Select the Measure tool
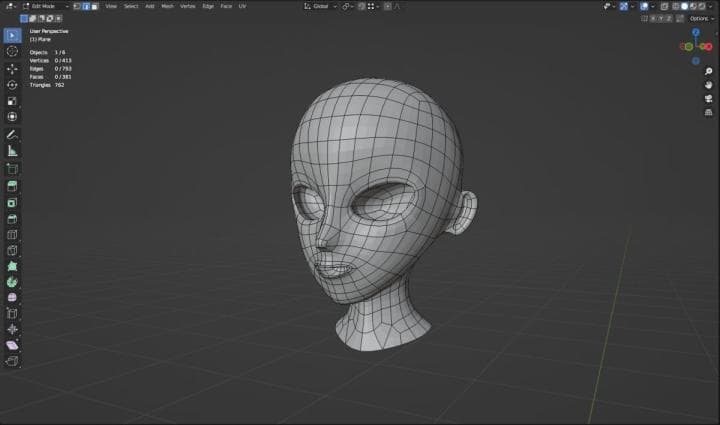Screen dimensions: 720x425 point(12,151)
